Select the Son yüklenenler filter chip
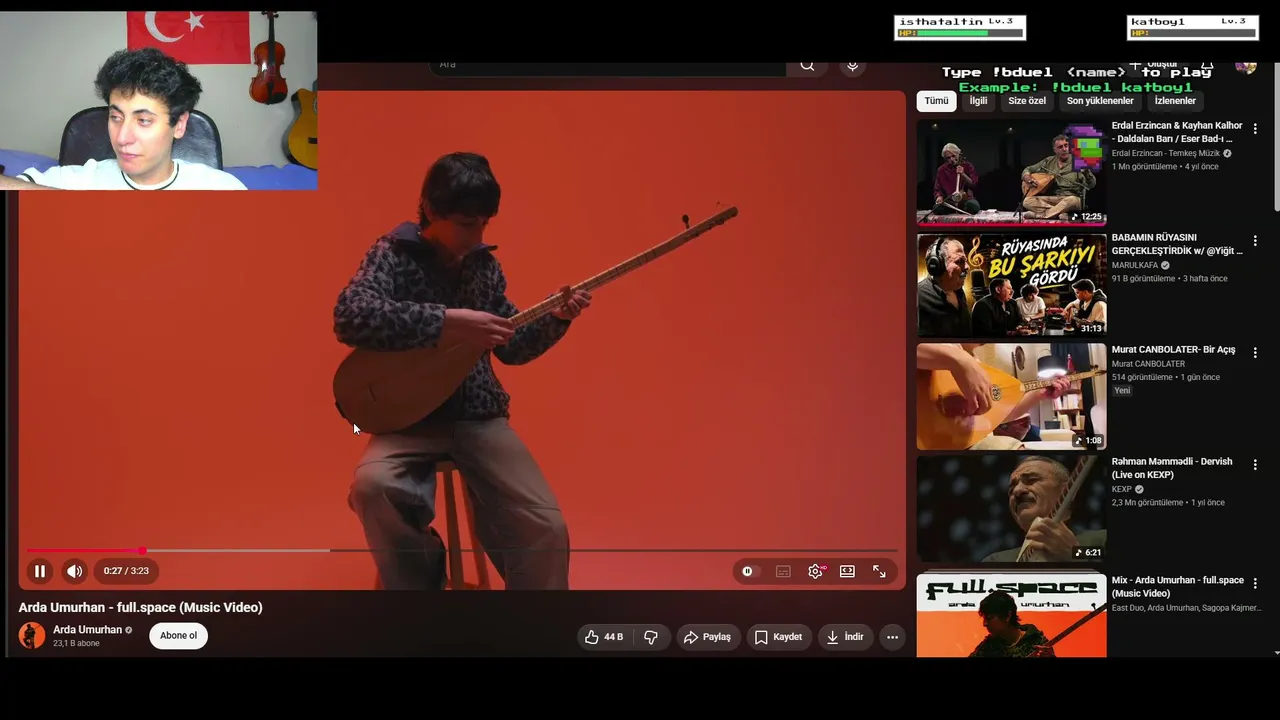The height and width of the screenshot is (720, 1280). coord(1100,101)
